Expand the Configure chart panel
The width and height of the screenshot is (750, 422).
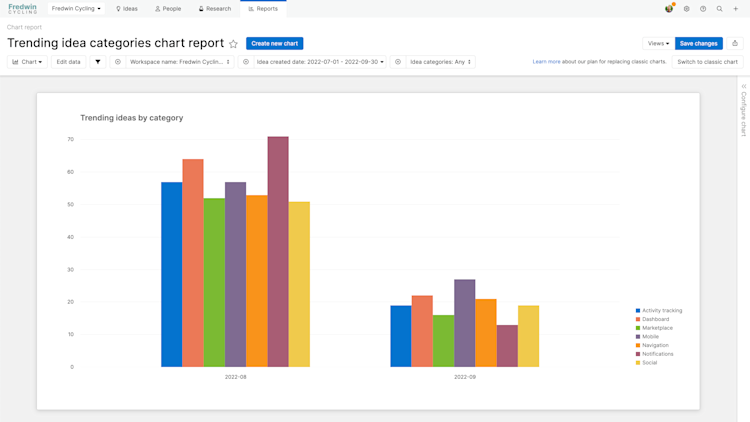pyautogui.click(x=744, y=111)
